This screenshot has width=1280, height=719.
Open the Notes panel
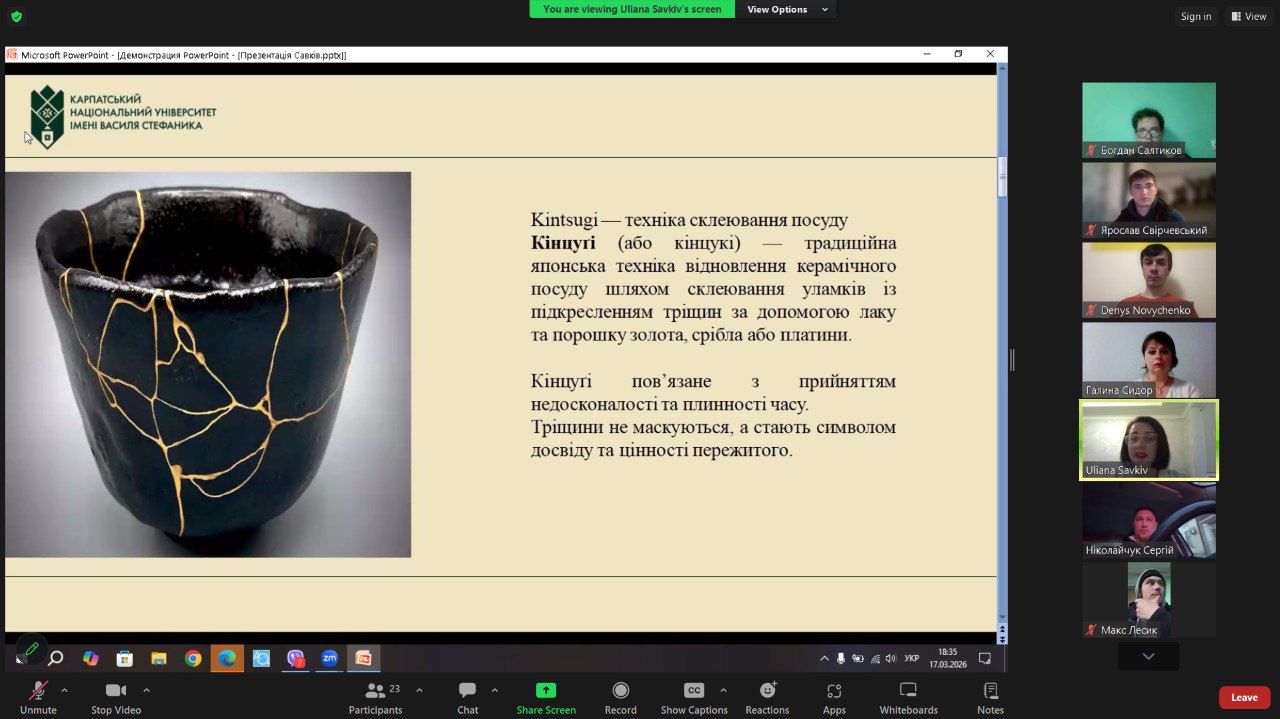(x=990, y=691)
